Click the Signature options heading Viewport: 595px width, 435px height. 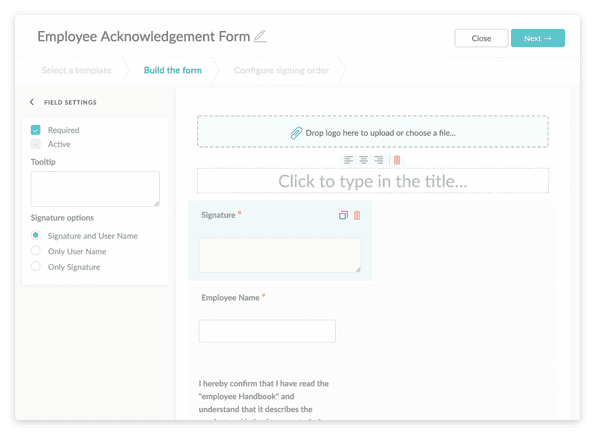coord(62,218)
